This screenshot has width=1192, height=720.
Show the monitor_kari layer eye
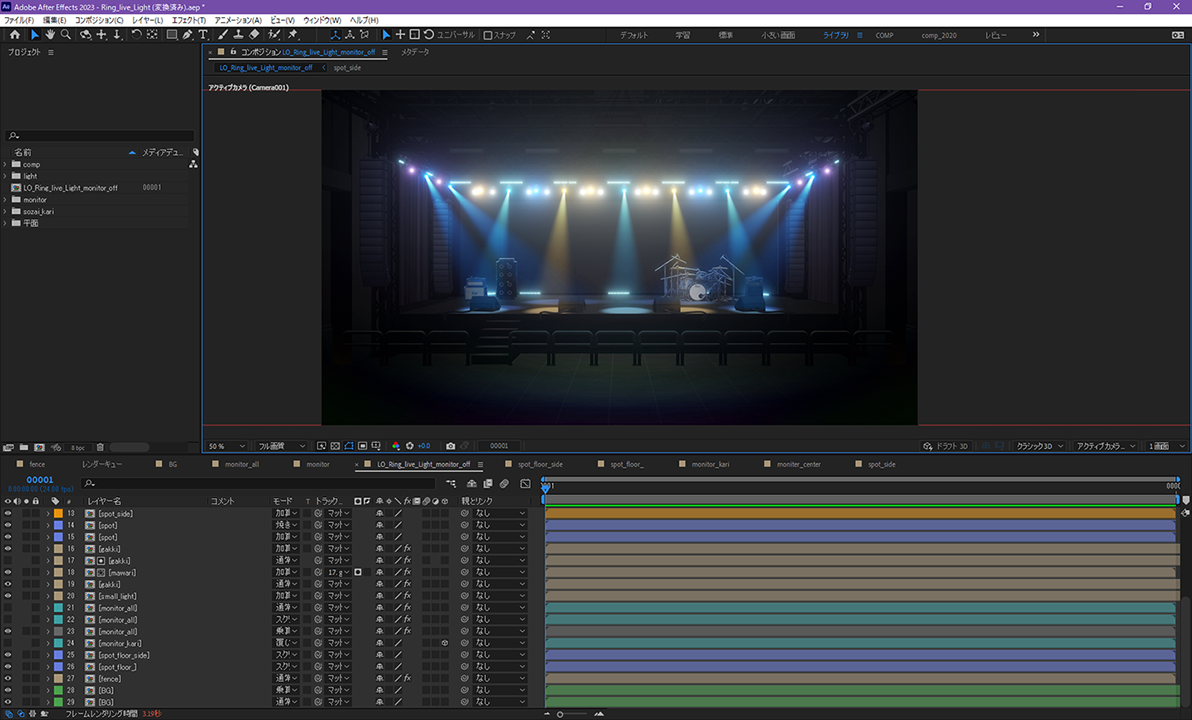pos(8,643)
